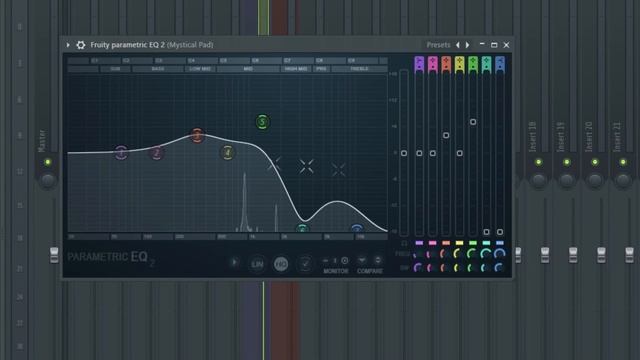Toggle the Insert 20 enable LED in mixer
The width and height of the screenshot is (640, 360).
[x=595, y=162]
